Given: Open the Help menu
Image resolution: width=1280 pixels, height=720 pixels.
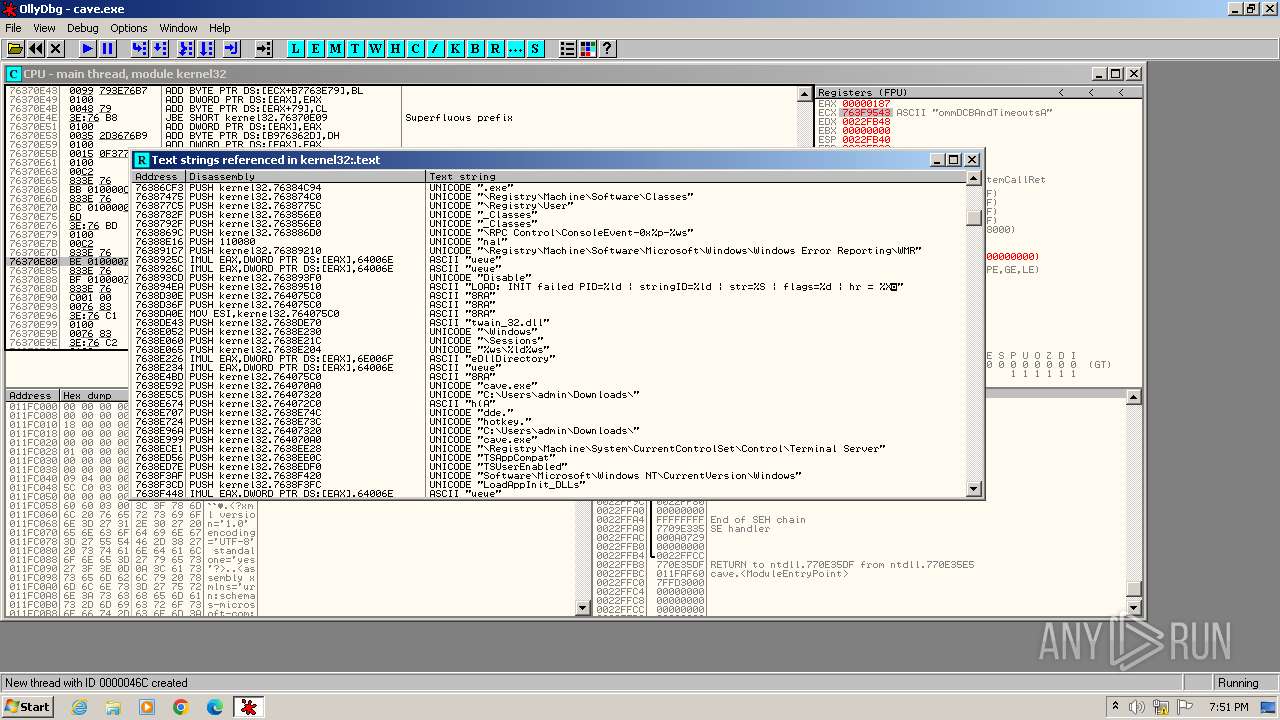Looking at the screenshot, I should [220, 28].
